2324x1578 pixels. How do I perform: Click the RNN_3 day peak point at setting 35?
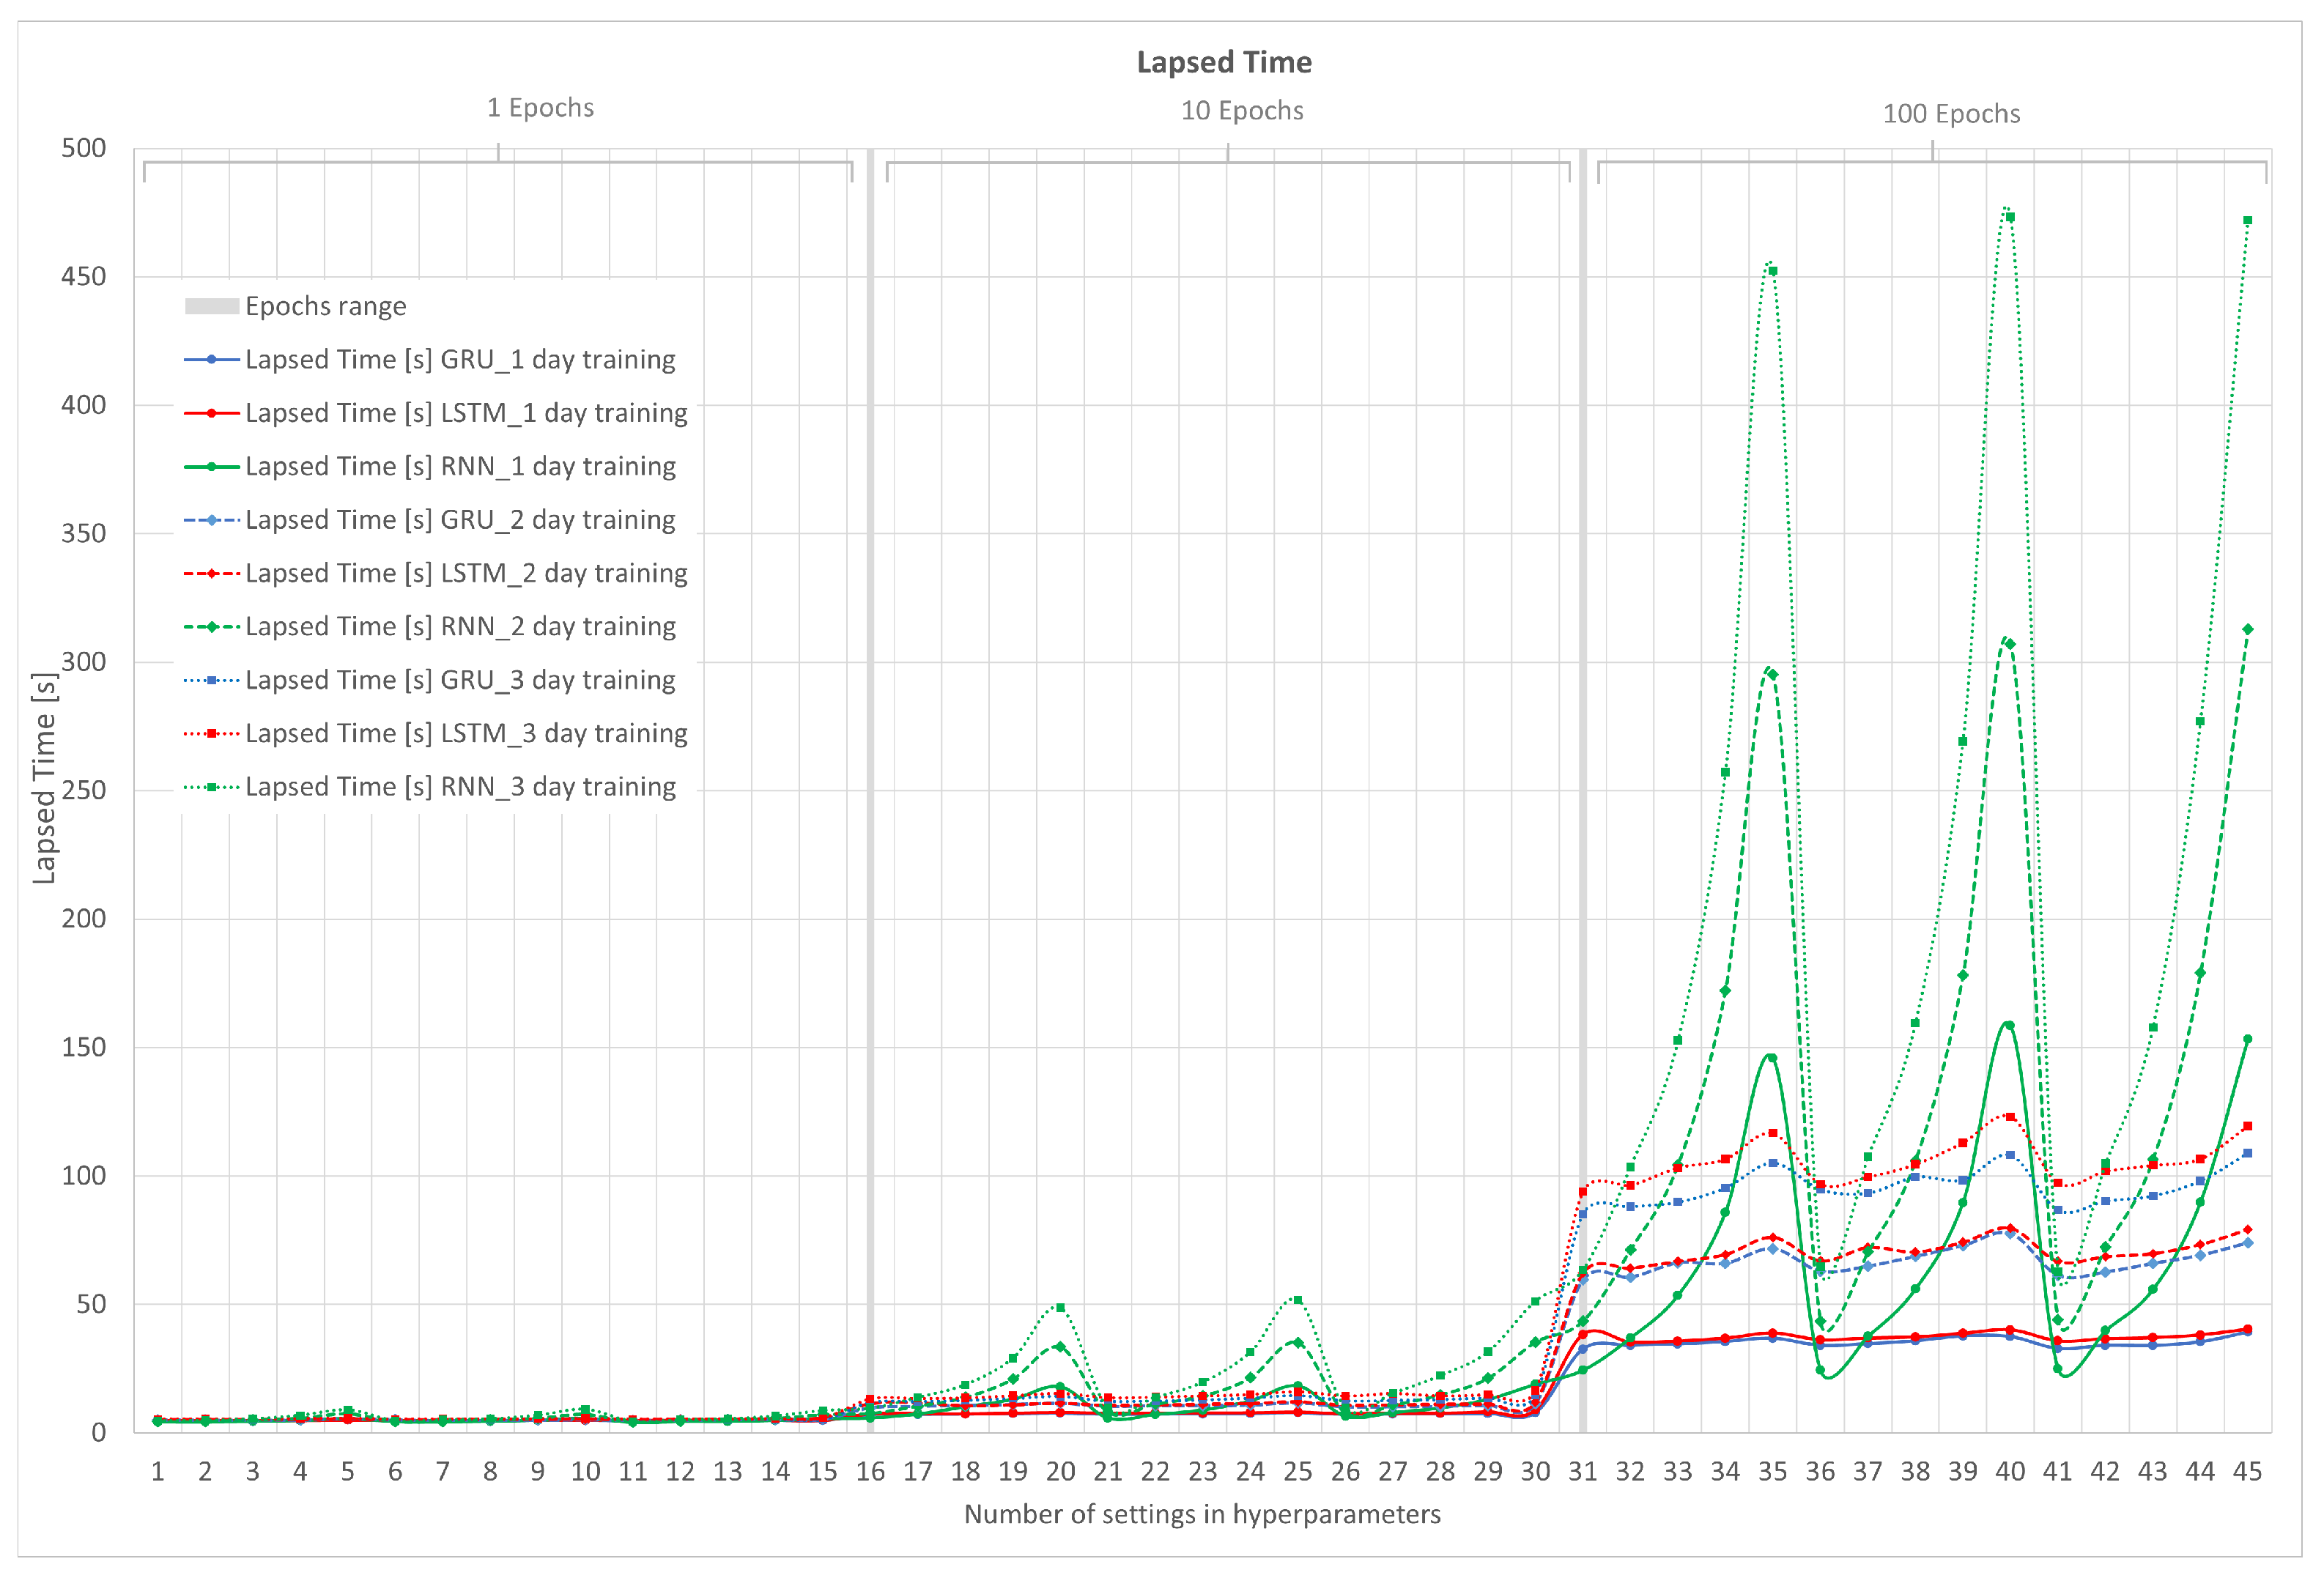[x=1772, y=271]
